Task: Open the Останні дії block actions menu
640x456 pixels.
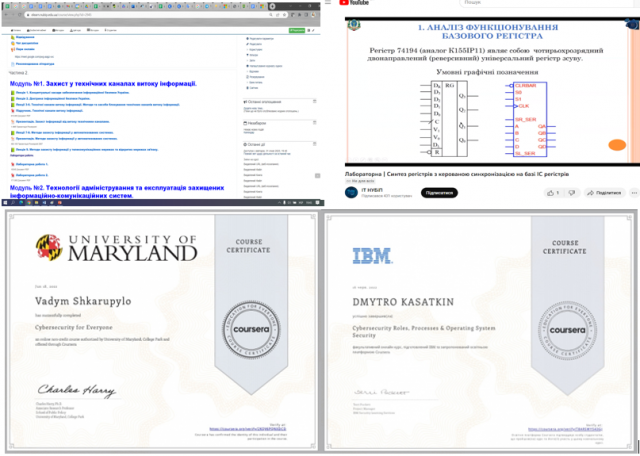Action: pyautogui.click(x=315, y=144)
